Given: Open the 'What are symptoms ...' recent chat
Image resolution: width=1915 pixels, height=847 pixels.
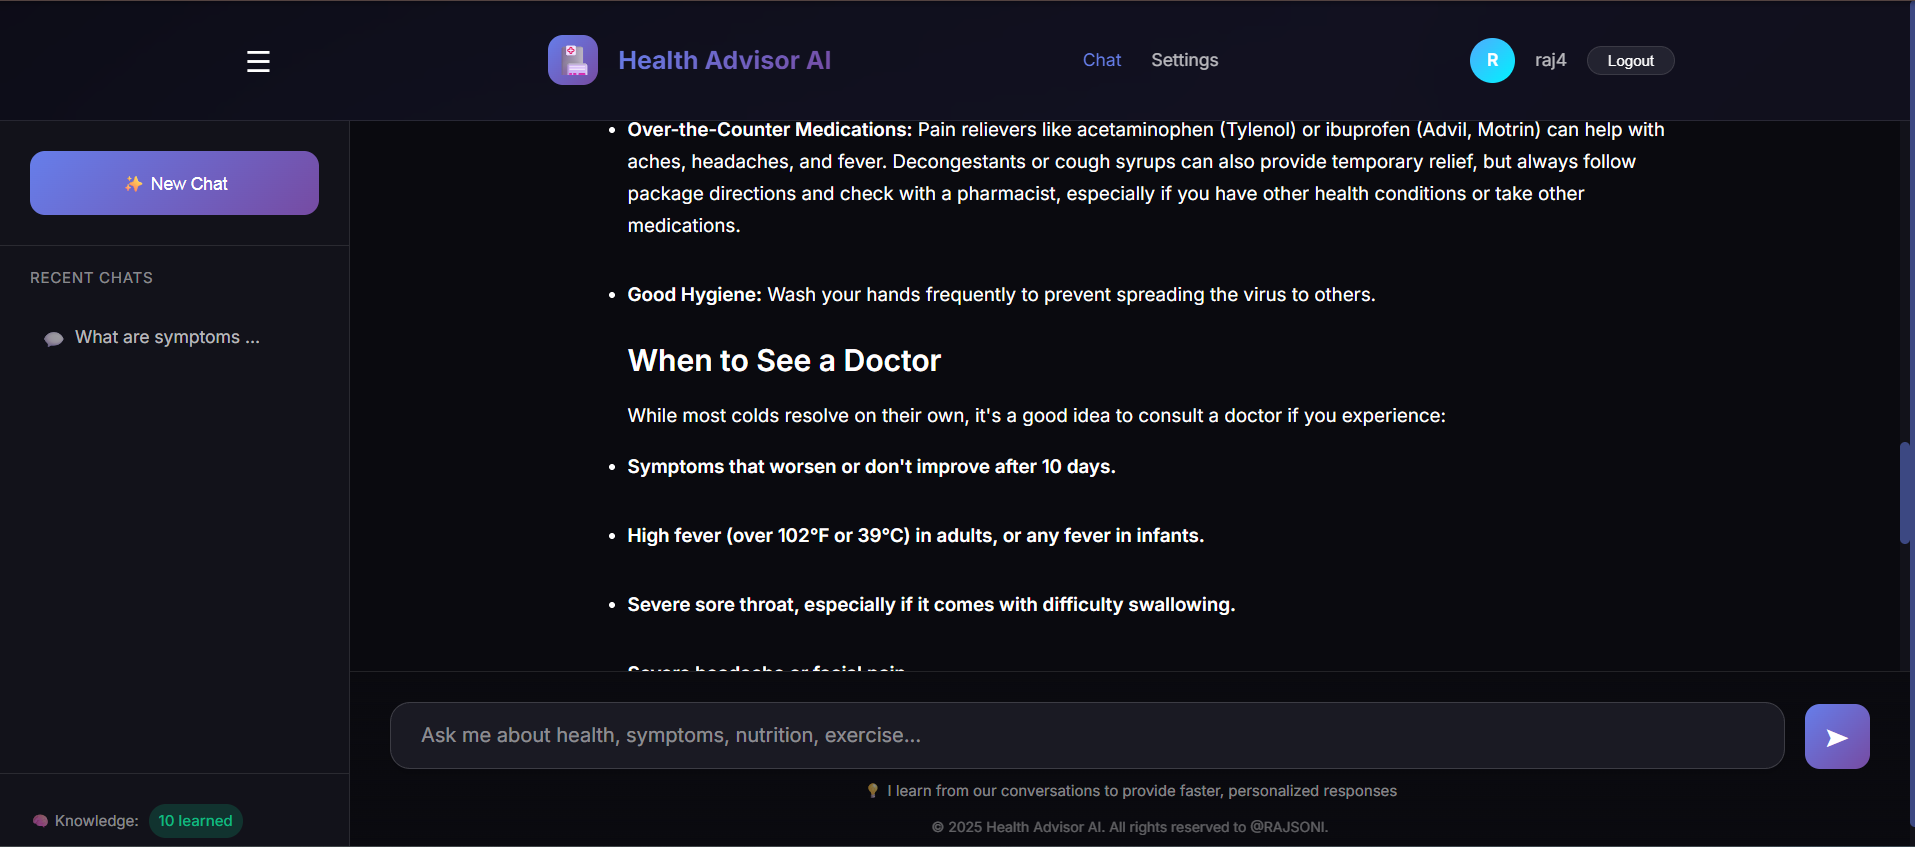Looking at the screenshot, I should pyautogui.click(x=167, y=338).
